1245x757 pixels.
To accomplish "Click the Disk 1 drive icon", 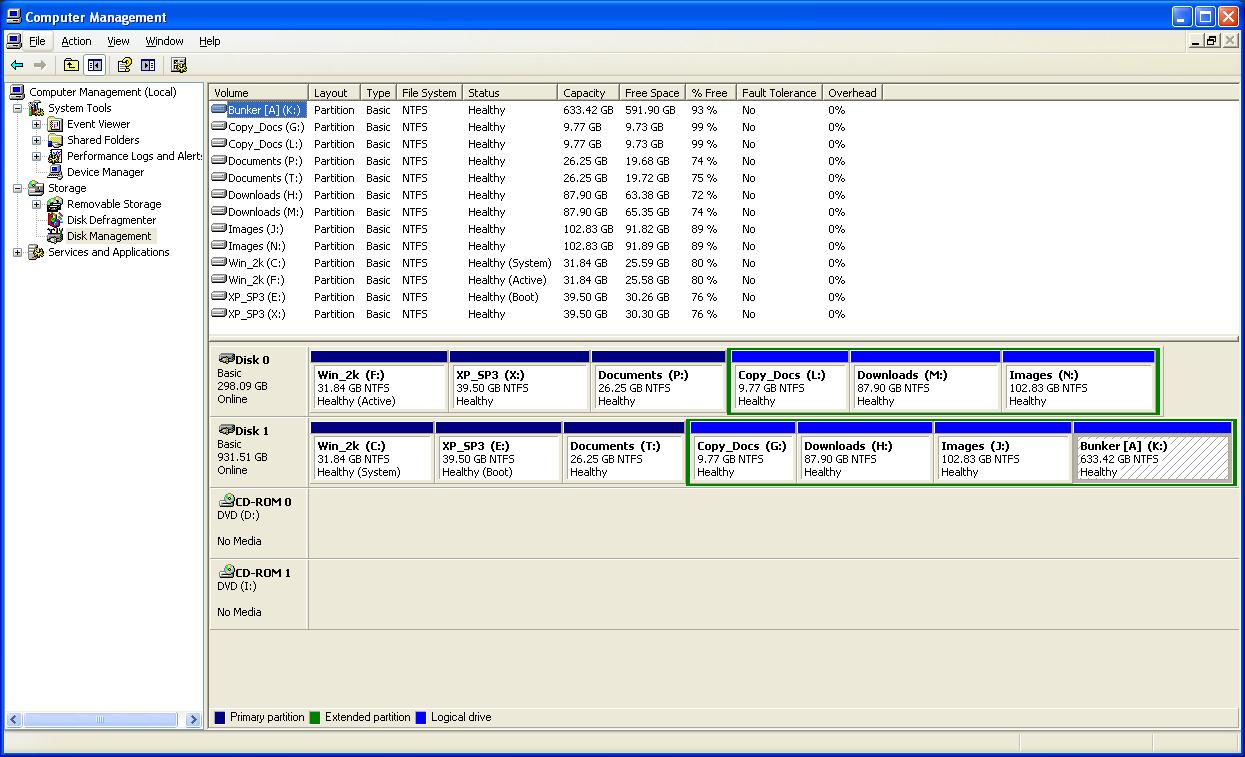I will point(226,430).
